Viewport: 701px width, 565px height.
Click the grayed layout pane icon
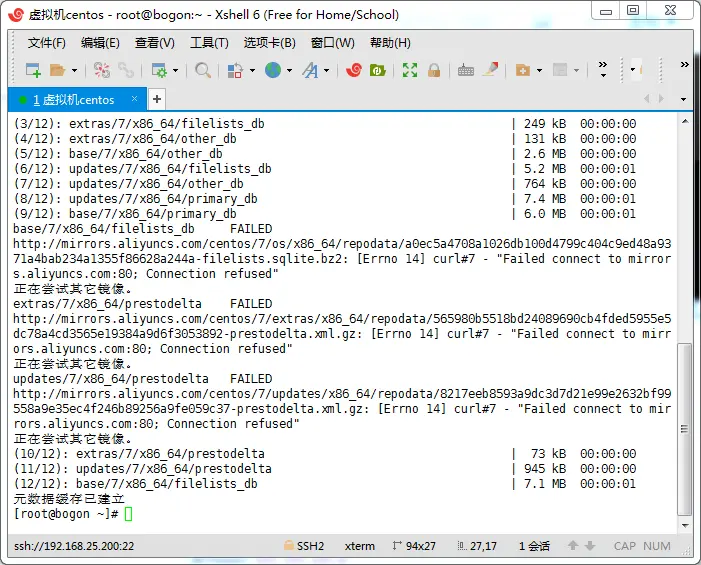pos(560,70)
